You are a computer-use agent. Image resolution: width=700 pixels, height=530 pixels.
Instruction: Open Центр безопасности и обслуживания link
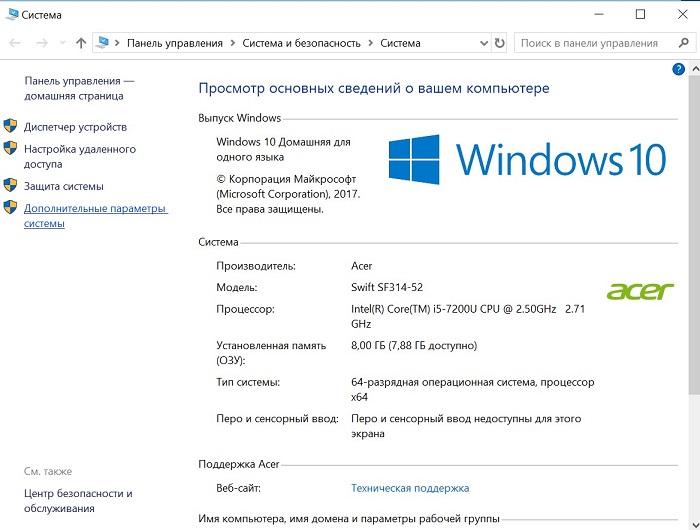point(78,501)
